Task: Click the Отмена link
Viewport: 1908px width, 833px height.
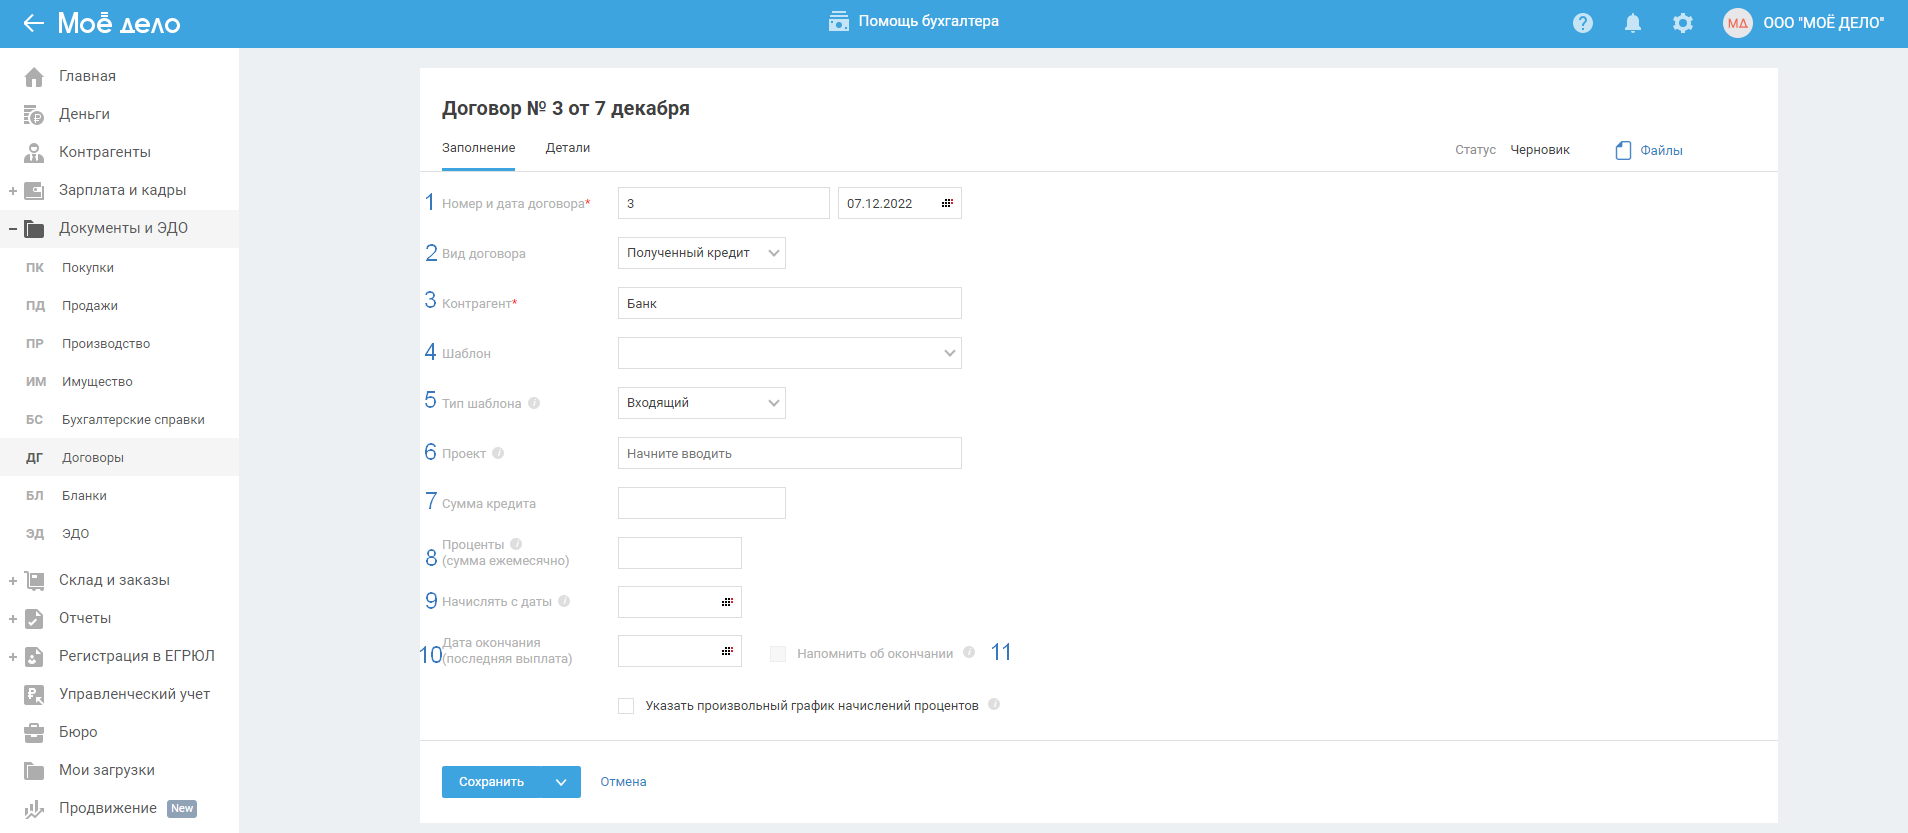Action: 623,782
